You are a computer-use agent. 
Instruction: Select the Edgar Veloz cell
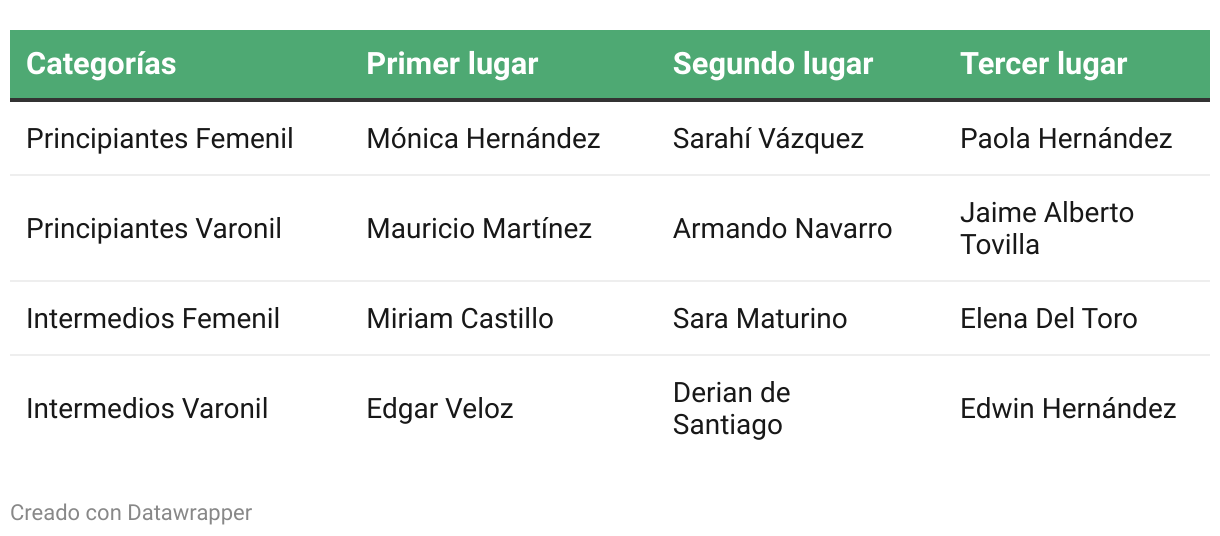[x=440, y=408]
